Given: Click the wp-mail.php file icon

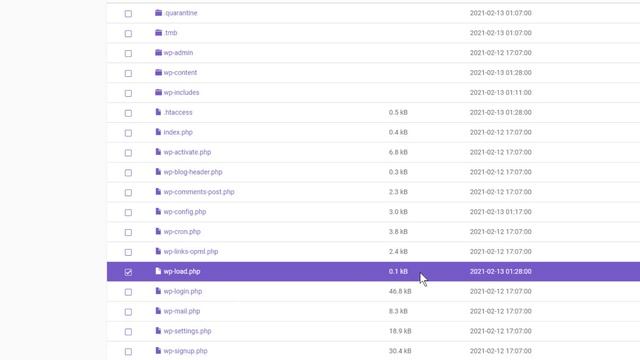Looking at the screenshot, I should 158,311.
